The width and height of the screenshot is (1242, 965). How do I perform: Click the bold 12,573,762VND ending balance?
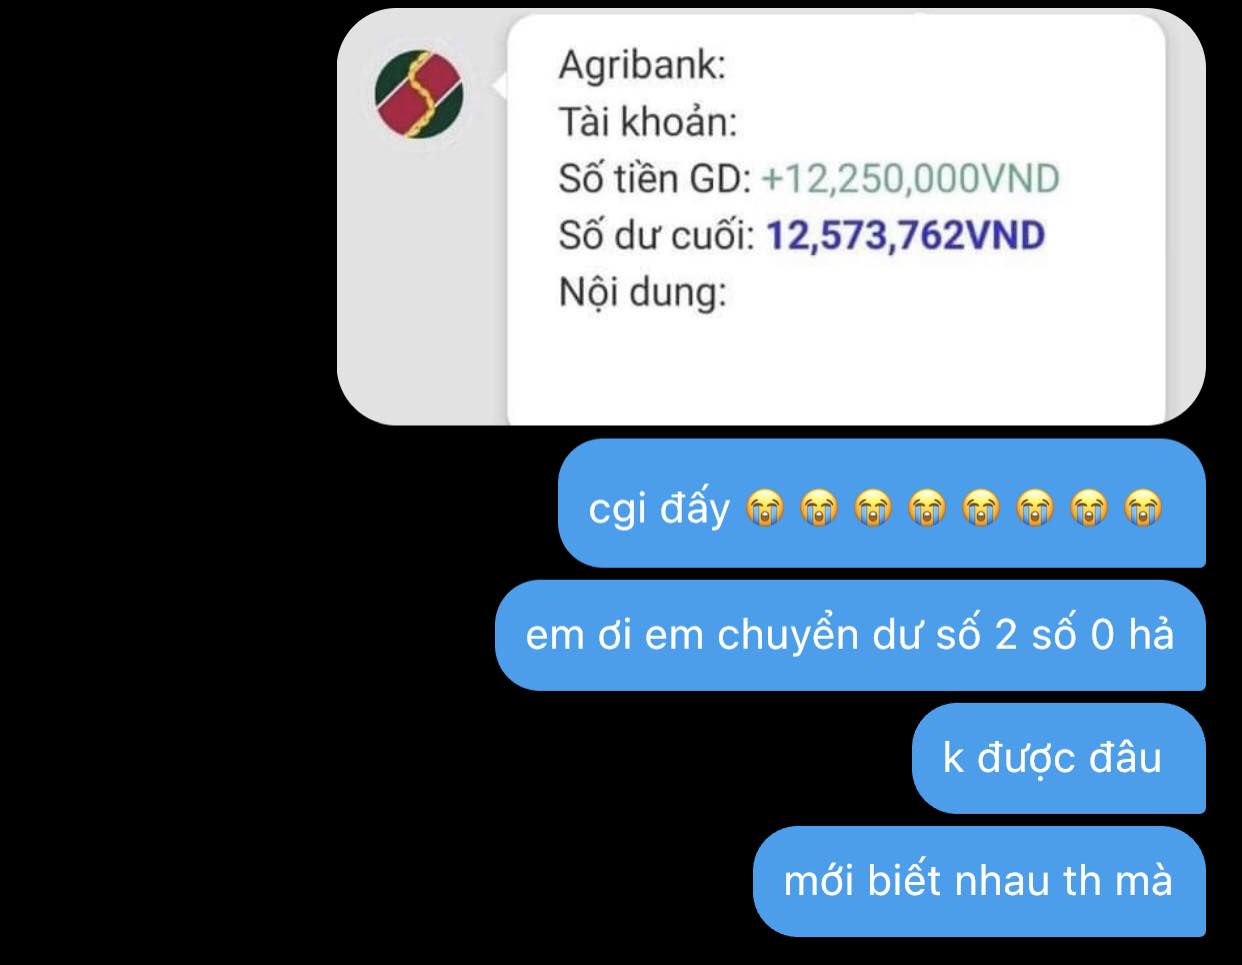tap(905, 236)
